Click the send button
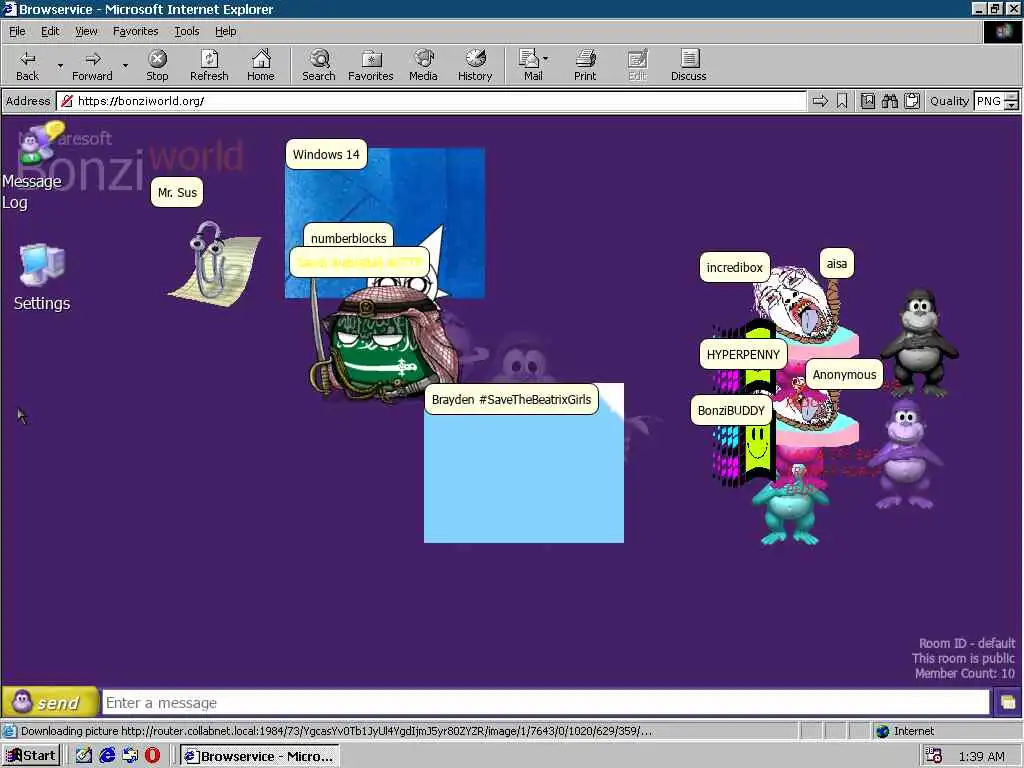Image resolution: width=1024 pixels, height=768 pixels. pos(50,703)
